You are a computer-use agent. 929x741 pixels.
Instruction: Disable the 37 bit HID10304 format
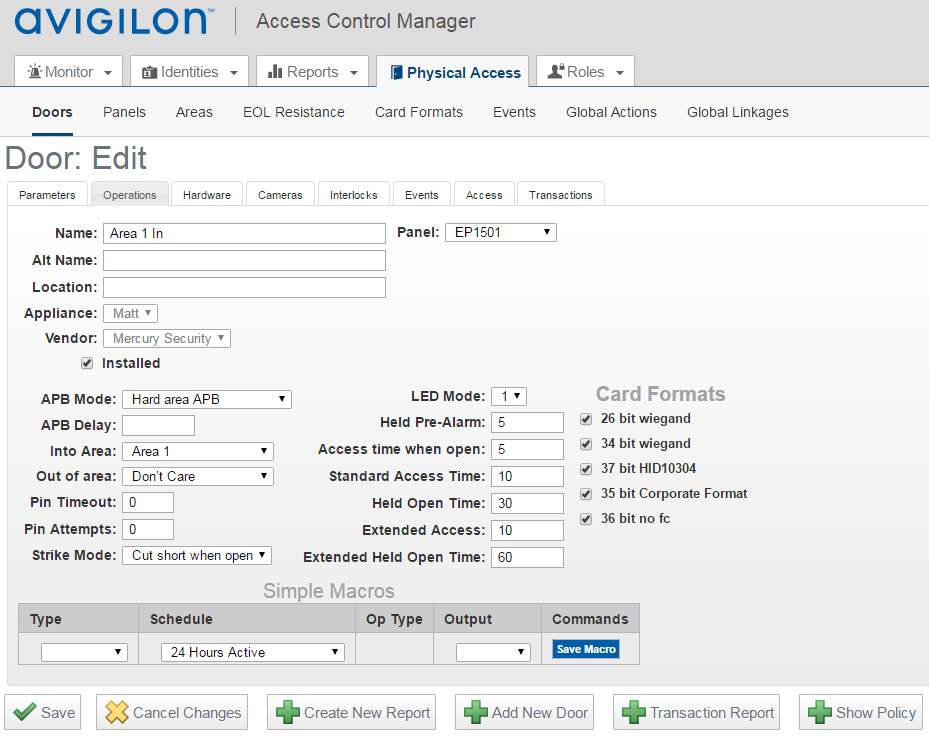point(586,469)
